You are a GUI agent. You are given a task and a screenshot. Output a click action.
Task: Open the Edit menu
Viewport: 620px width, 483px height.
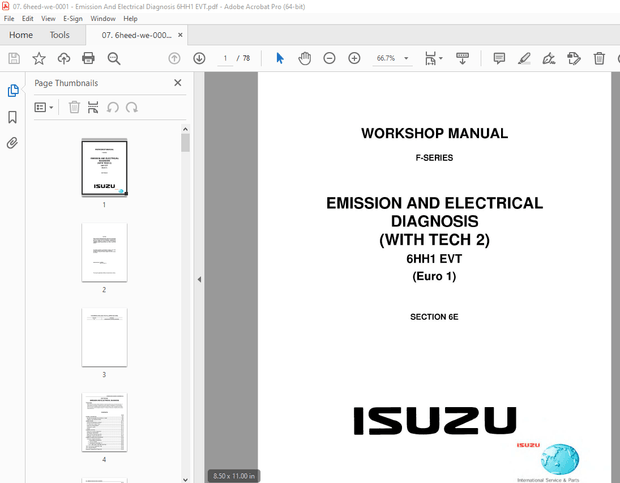click(x=28, y=19)
